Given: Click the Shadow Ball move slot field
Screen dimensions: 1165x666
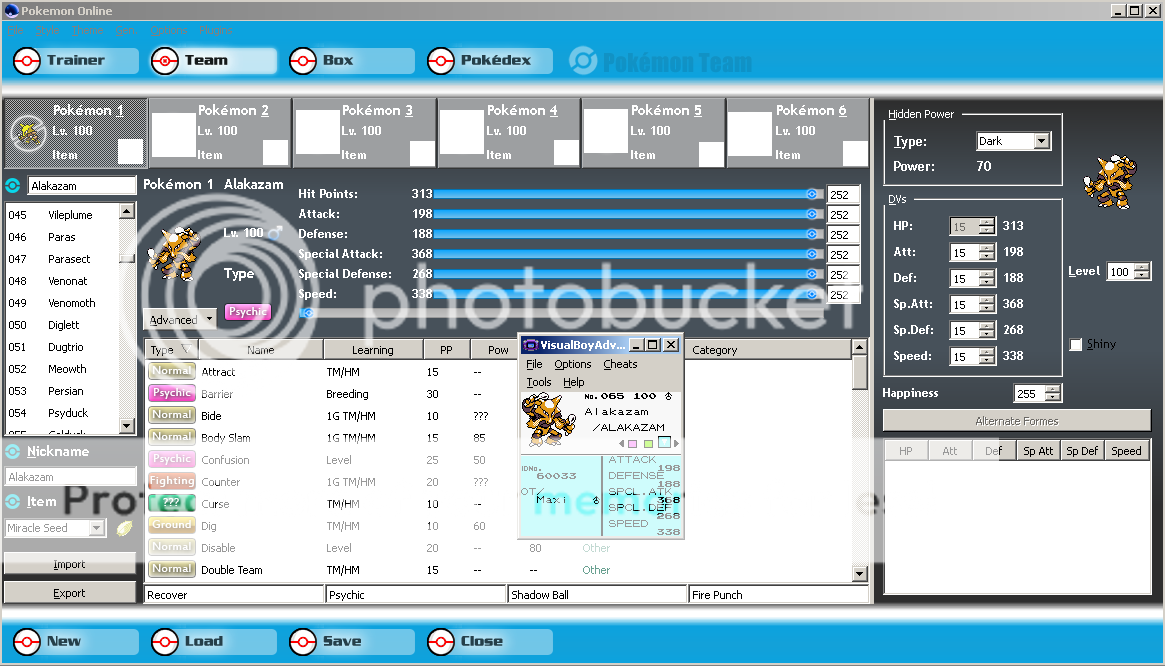Looking at the screenshot, I should click(597, 595).
